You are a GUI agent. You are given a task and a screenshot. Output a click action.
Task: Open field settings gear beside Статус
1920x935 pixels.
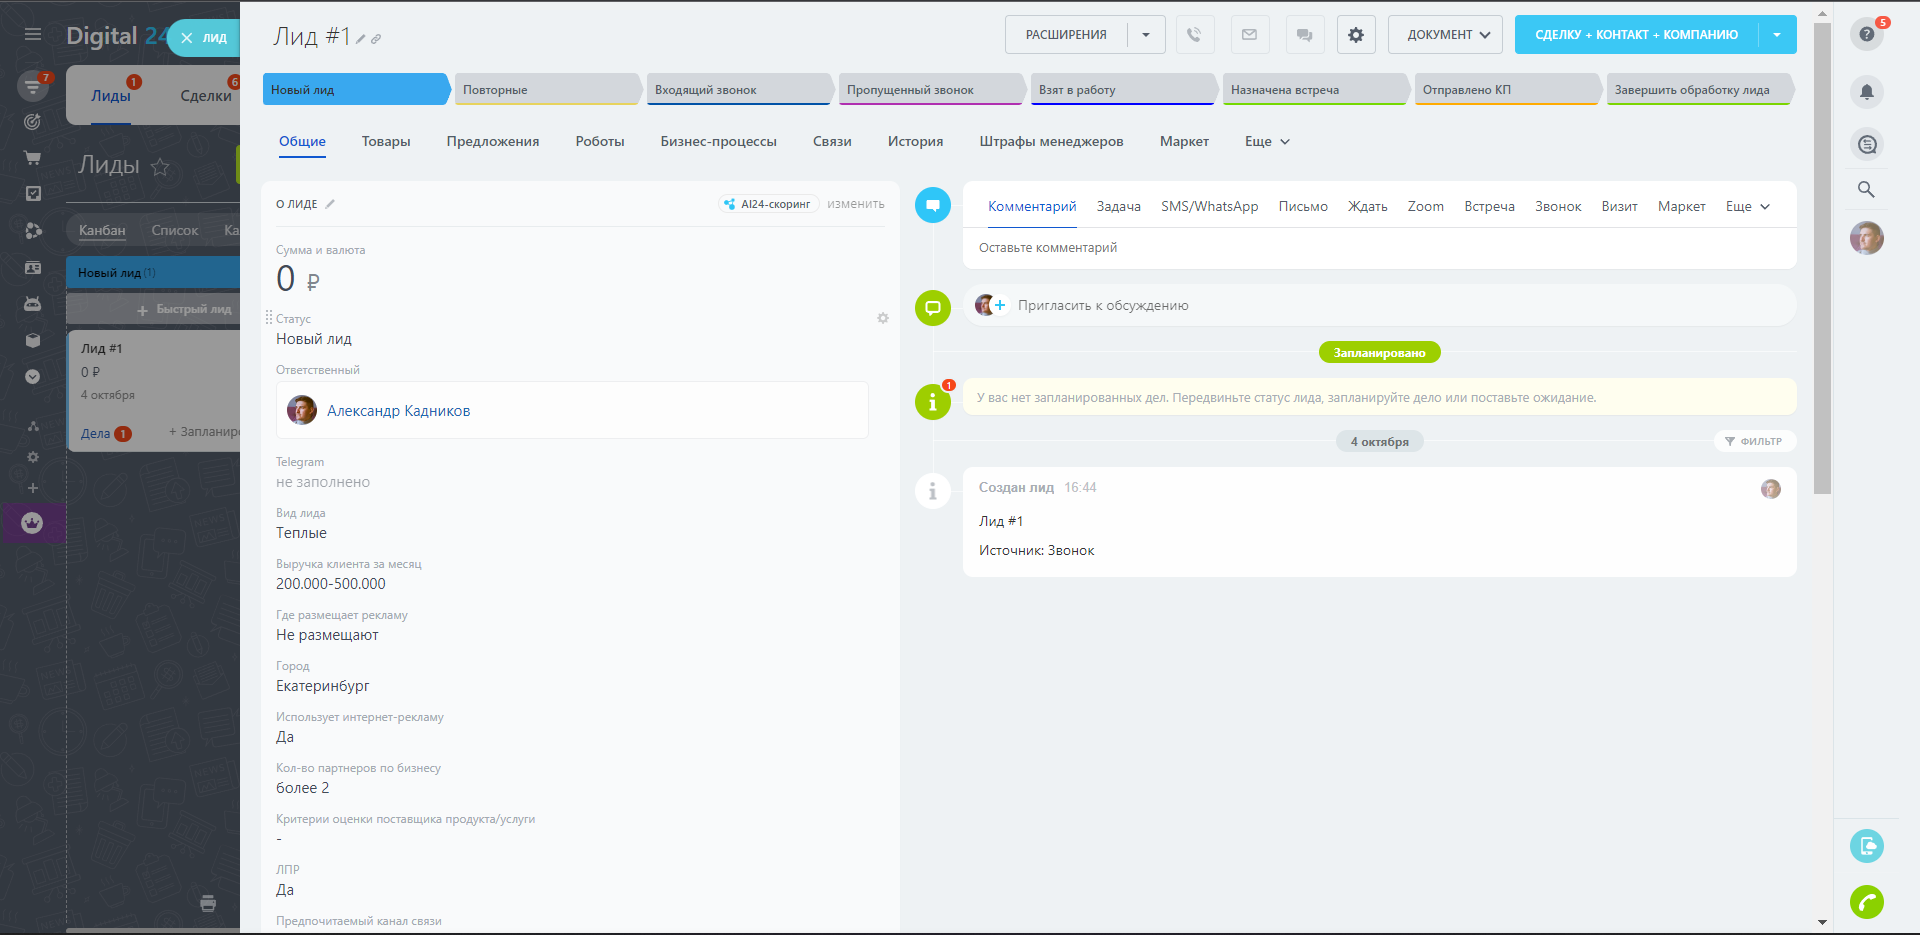pos(883,318)
